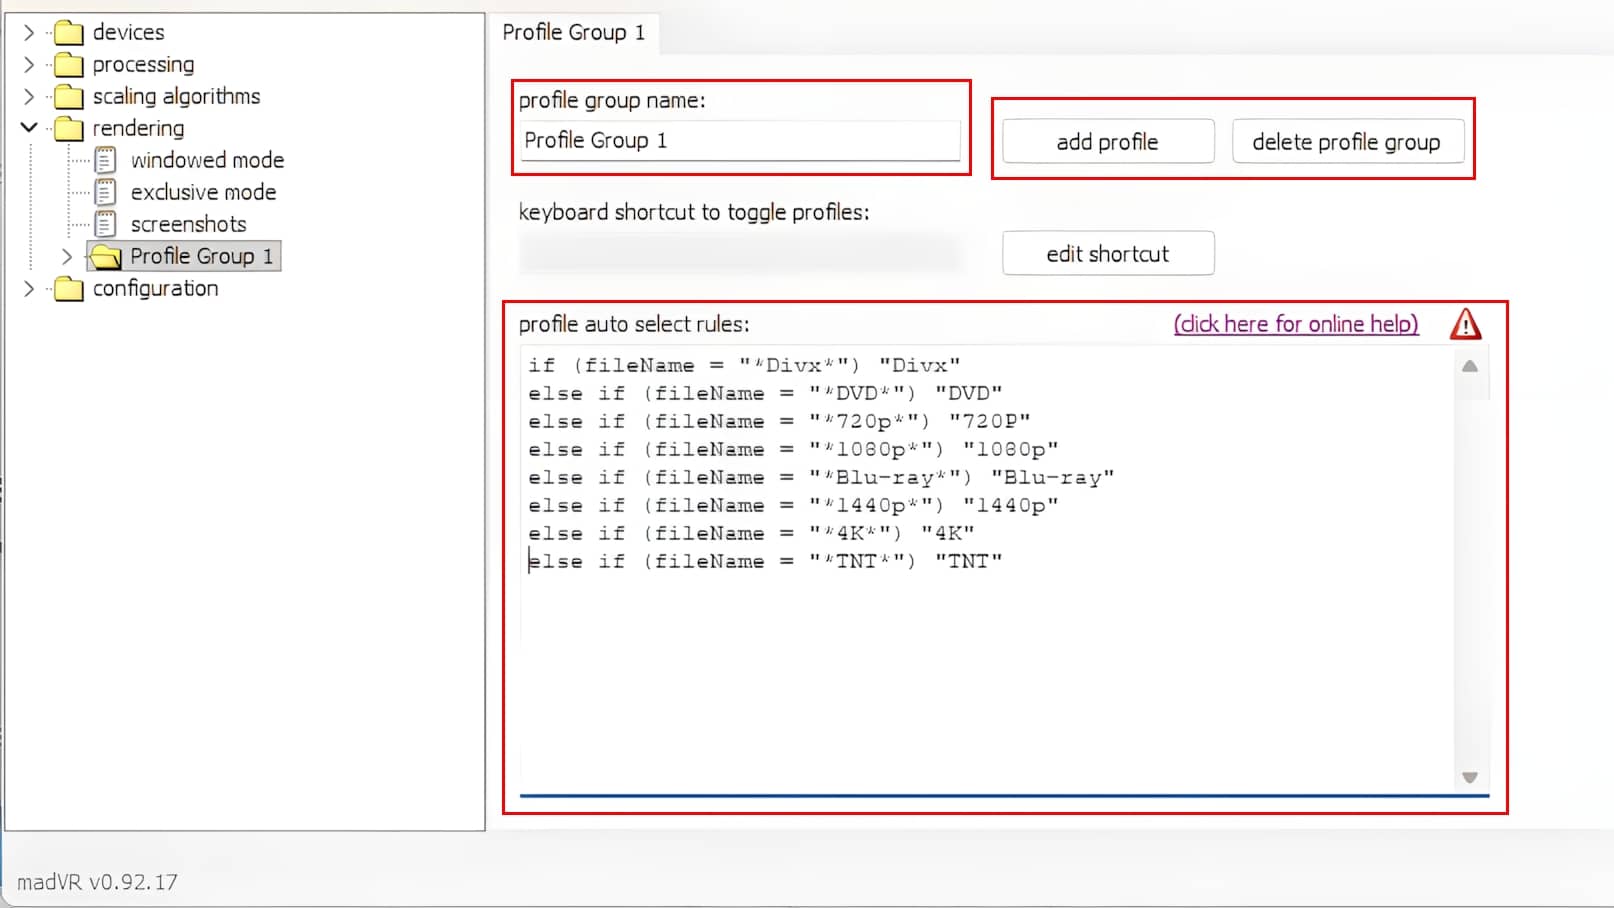The width and height of the screenshot is (1614, 908).
Task: Open the online help link
Action: [1295, 324]
